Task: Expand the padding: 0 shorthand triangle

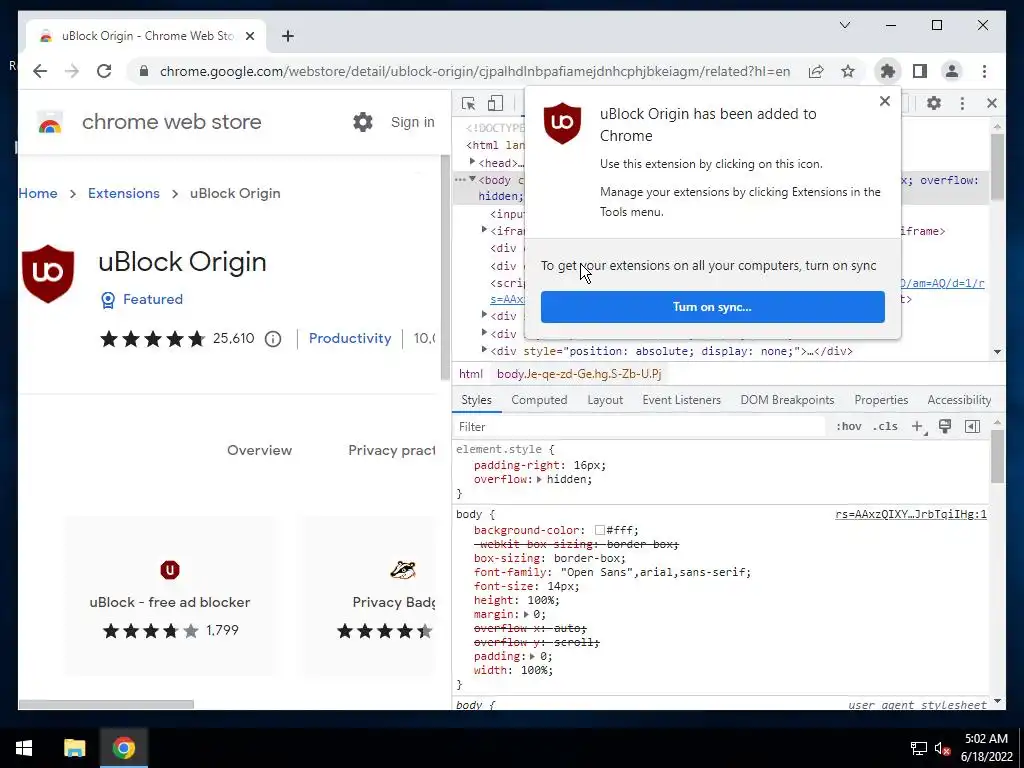Action: click(x=532, y=656)
